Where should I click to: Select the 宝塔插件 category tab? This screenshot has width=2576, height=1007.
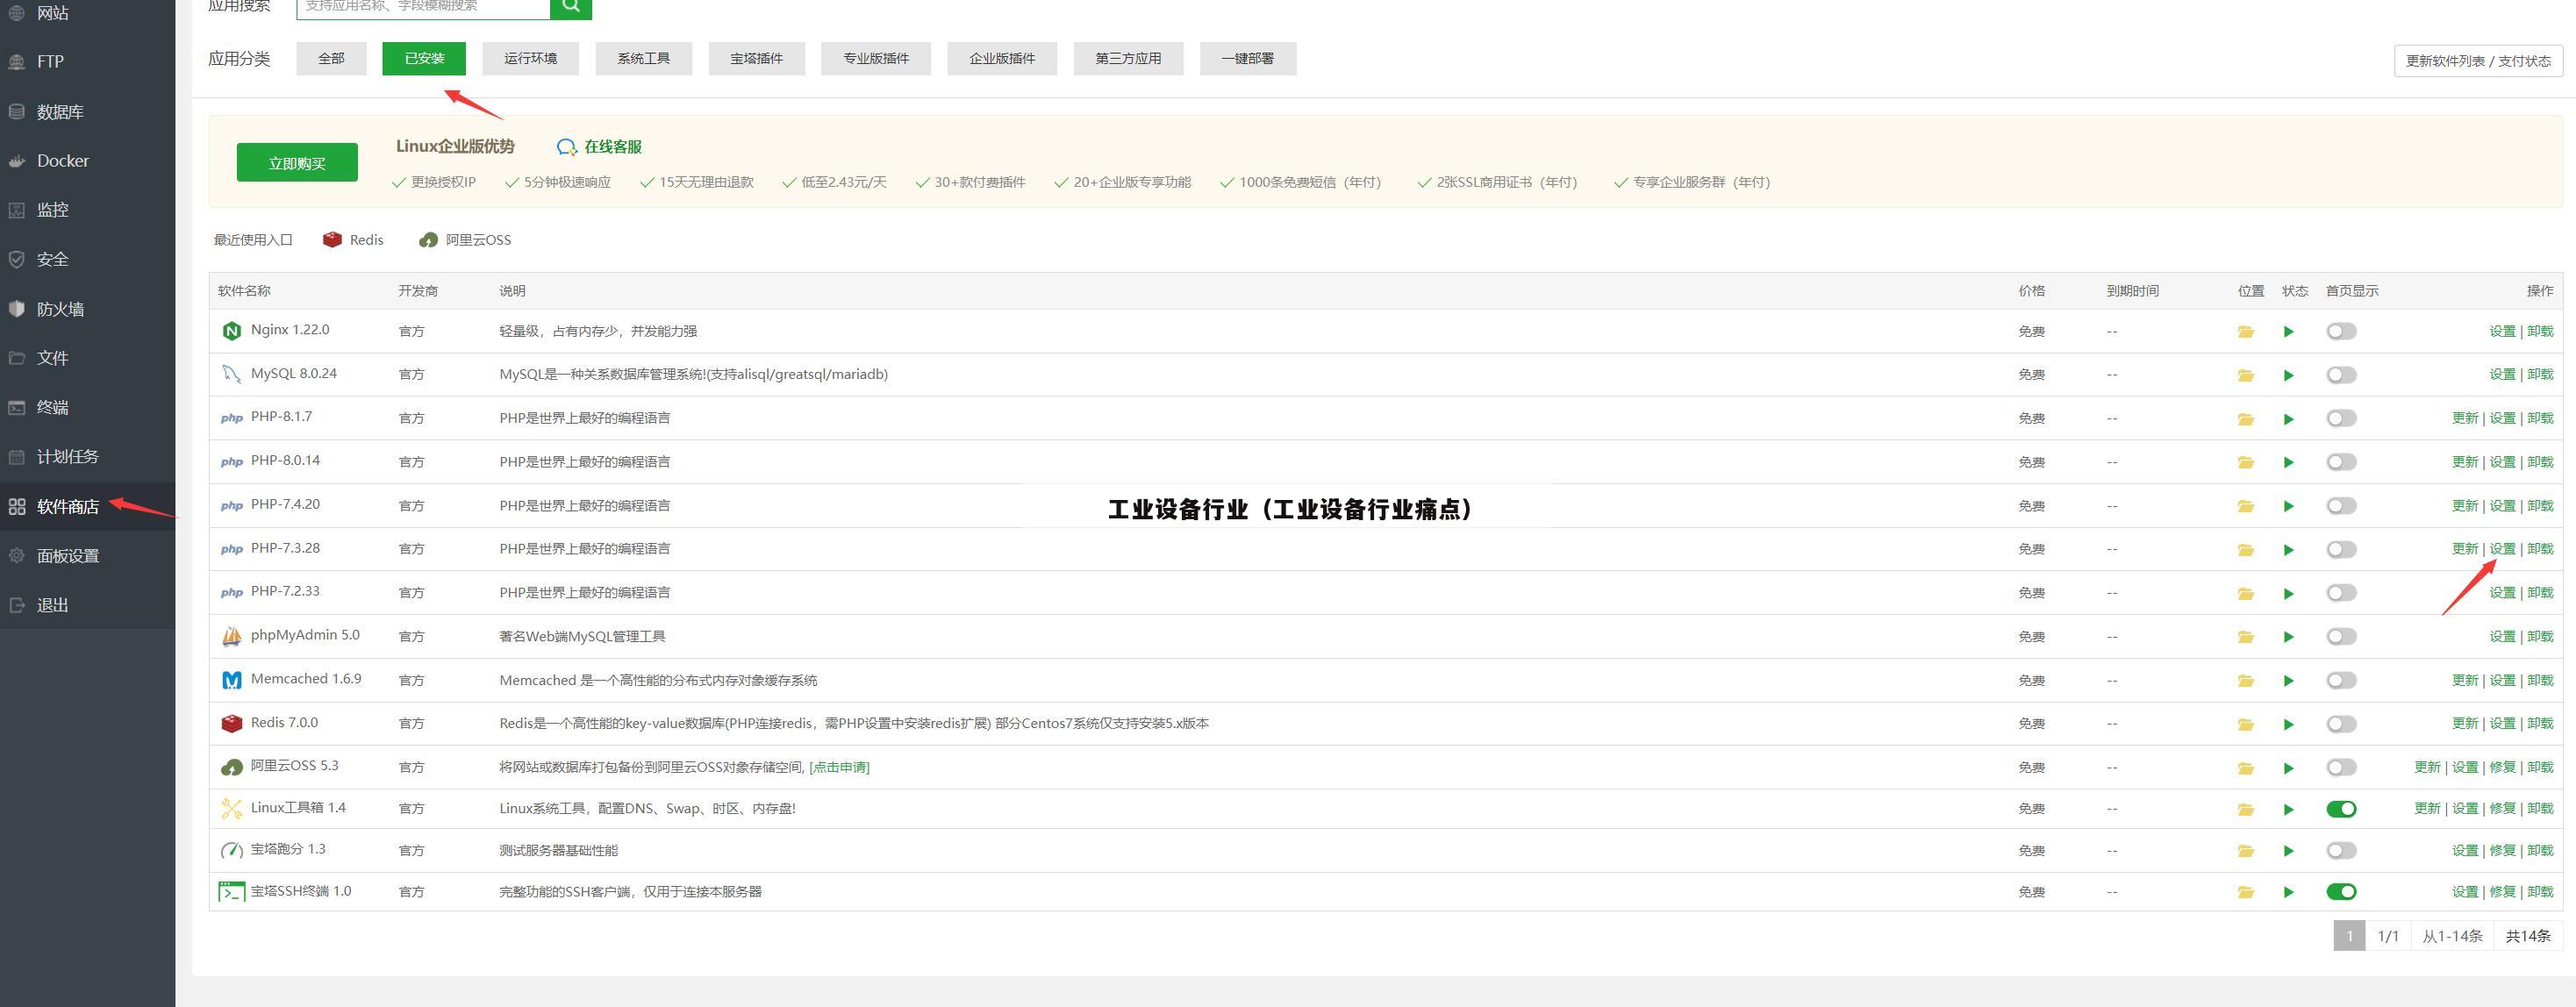click(x=756, y=59)
